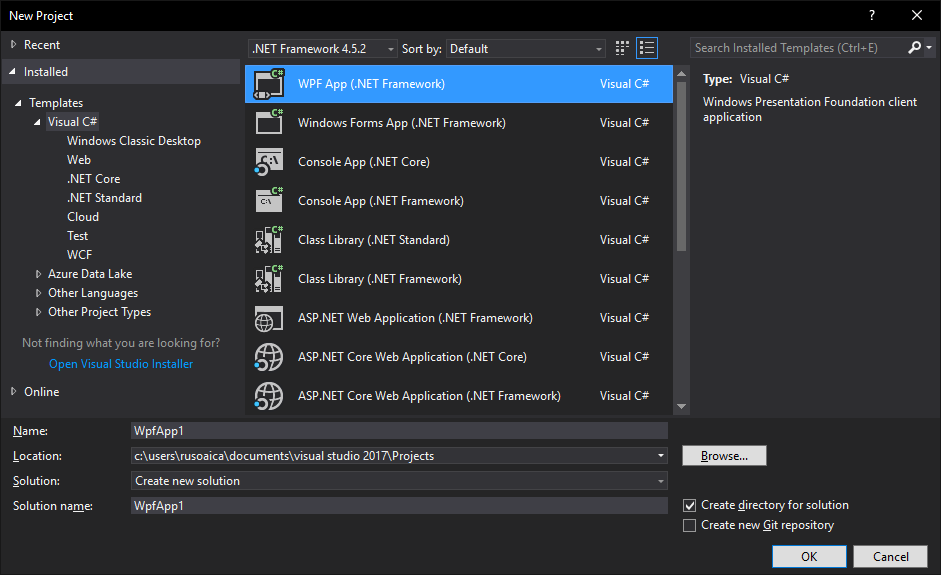
Task: Select the Web category
Action: [x=79, y=160]
